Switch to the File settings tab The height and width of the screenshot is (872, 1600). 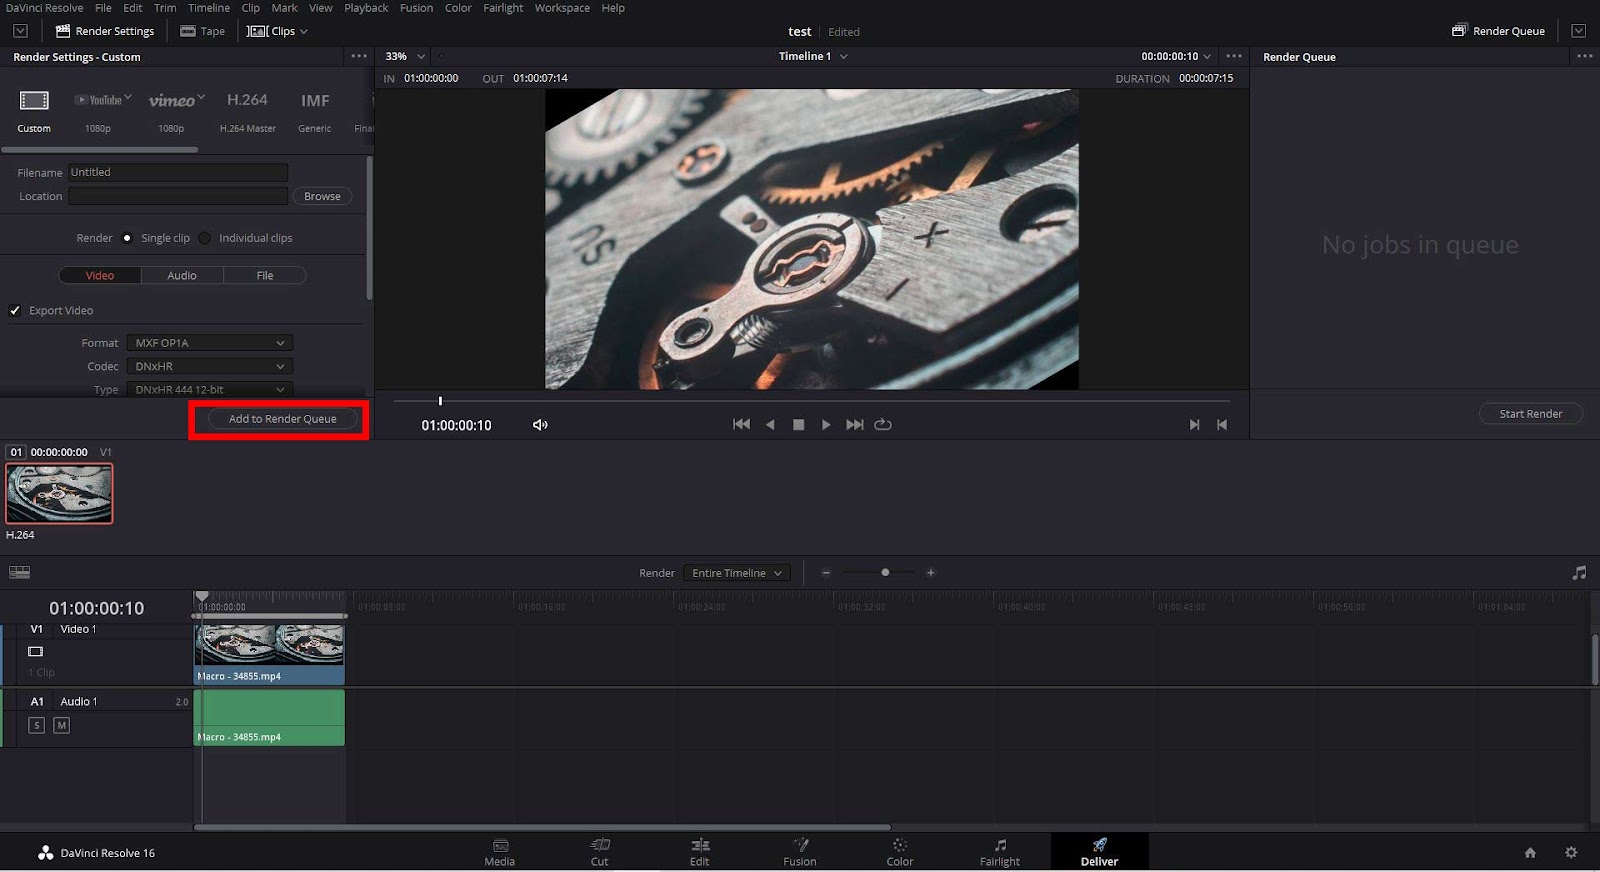click(265, 275)
